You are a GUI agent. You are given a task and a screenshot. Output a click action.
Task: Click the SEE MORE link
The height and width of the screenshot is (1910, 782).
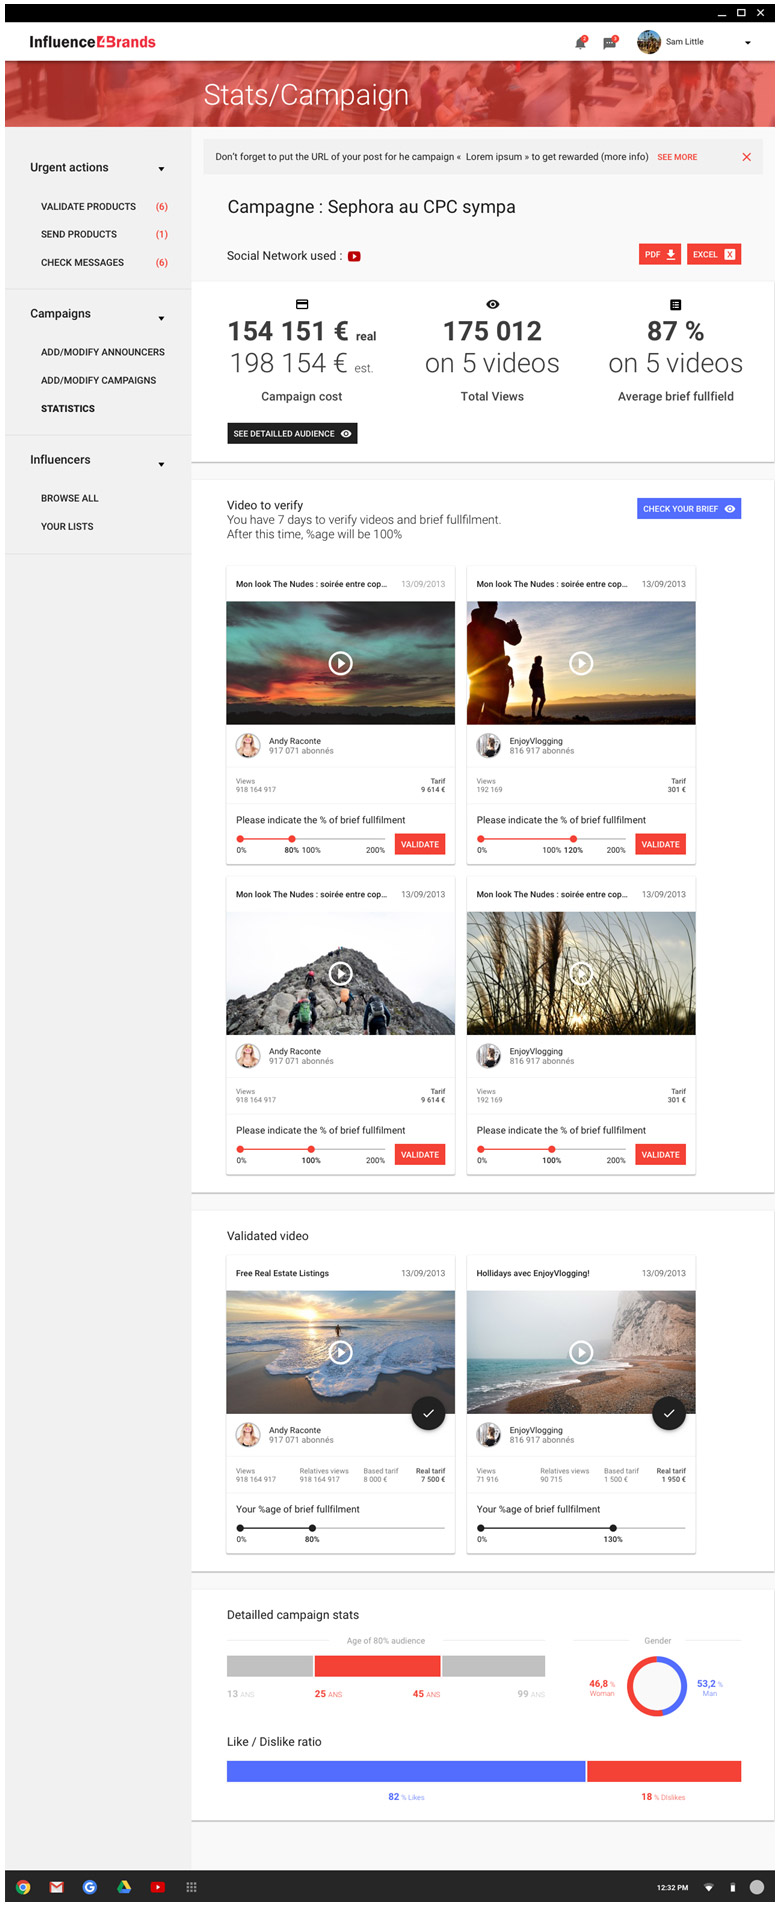click(x=677, y=157)
